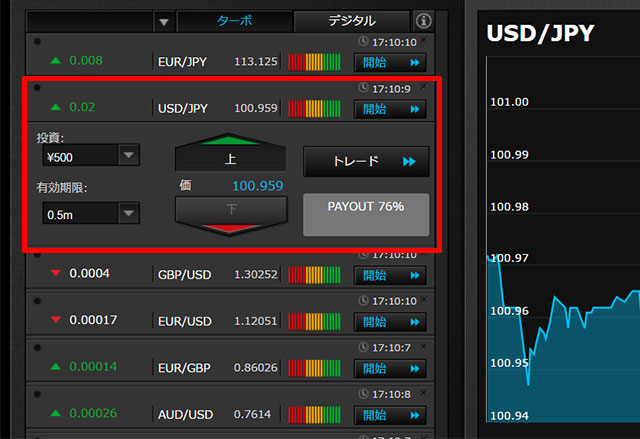Open the 有効期限 expiry dropdown arrow

[129, 213]
